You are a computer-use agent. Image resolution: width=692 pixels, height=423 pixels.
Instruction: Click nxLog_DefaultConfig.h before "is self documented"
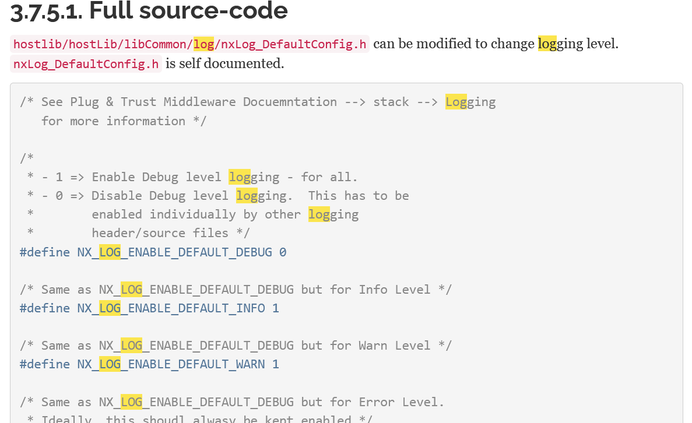pos(84,64)
